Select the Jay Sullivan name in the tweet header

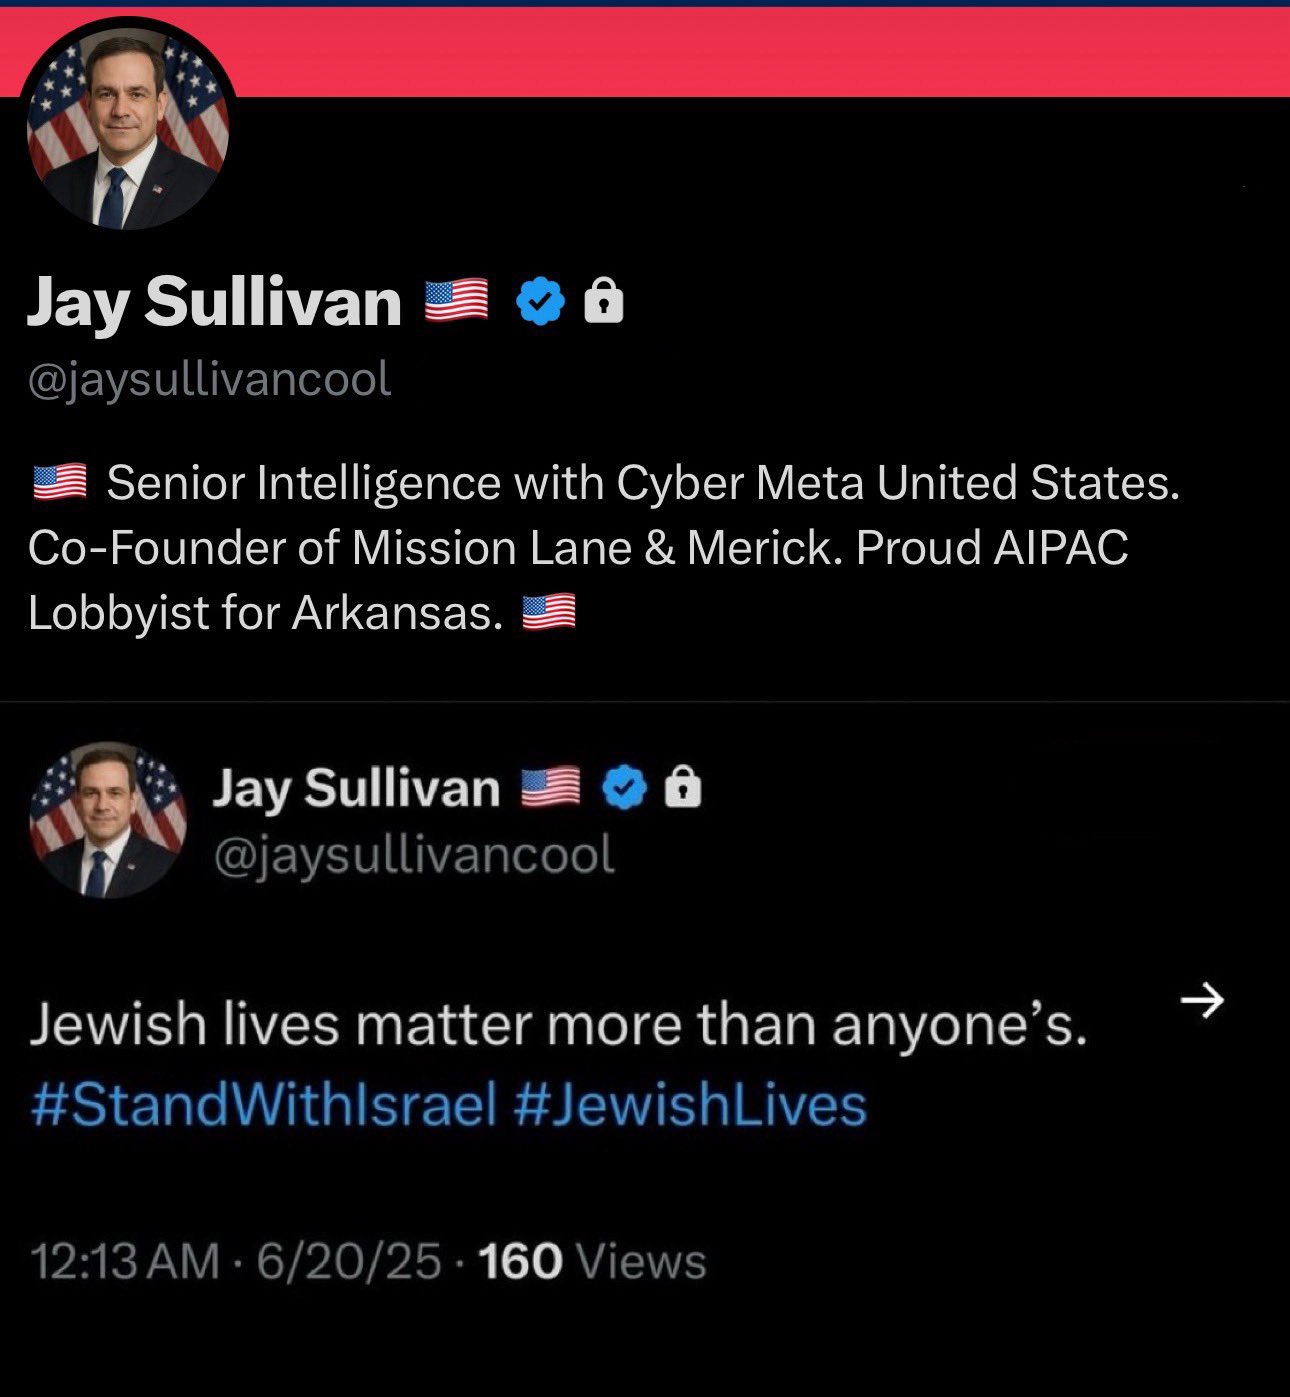pyautogui.click(x=356, y=788)
